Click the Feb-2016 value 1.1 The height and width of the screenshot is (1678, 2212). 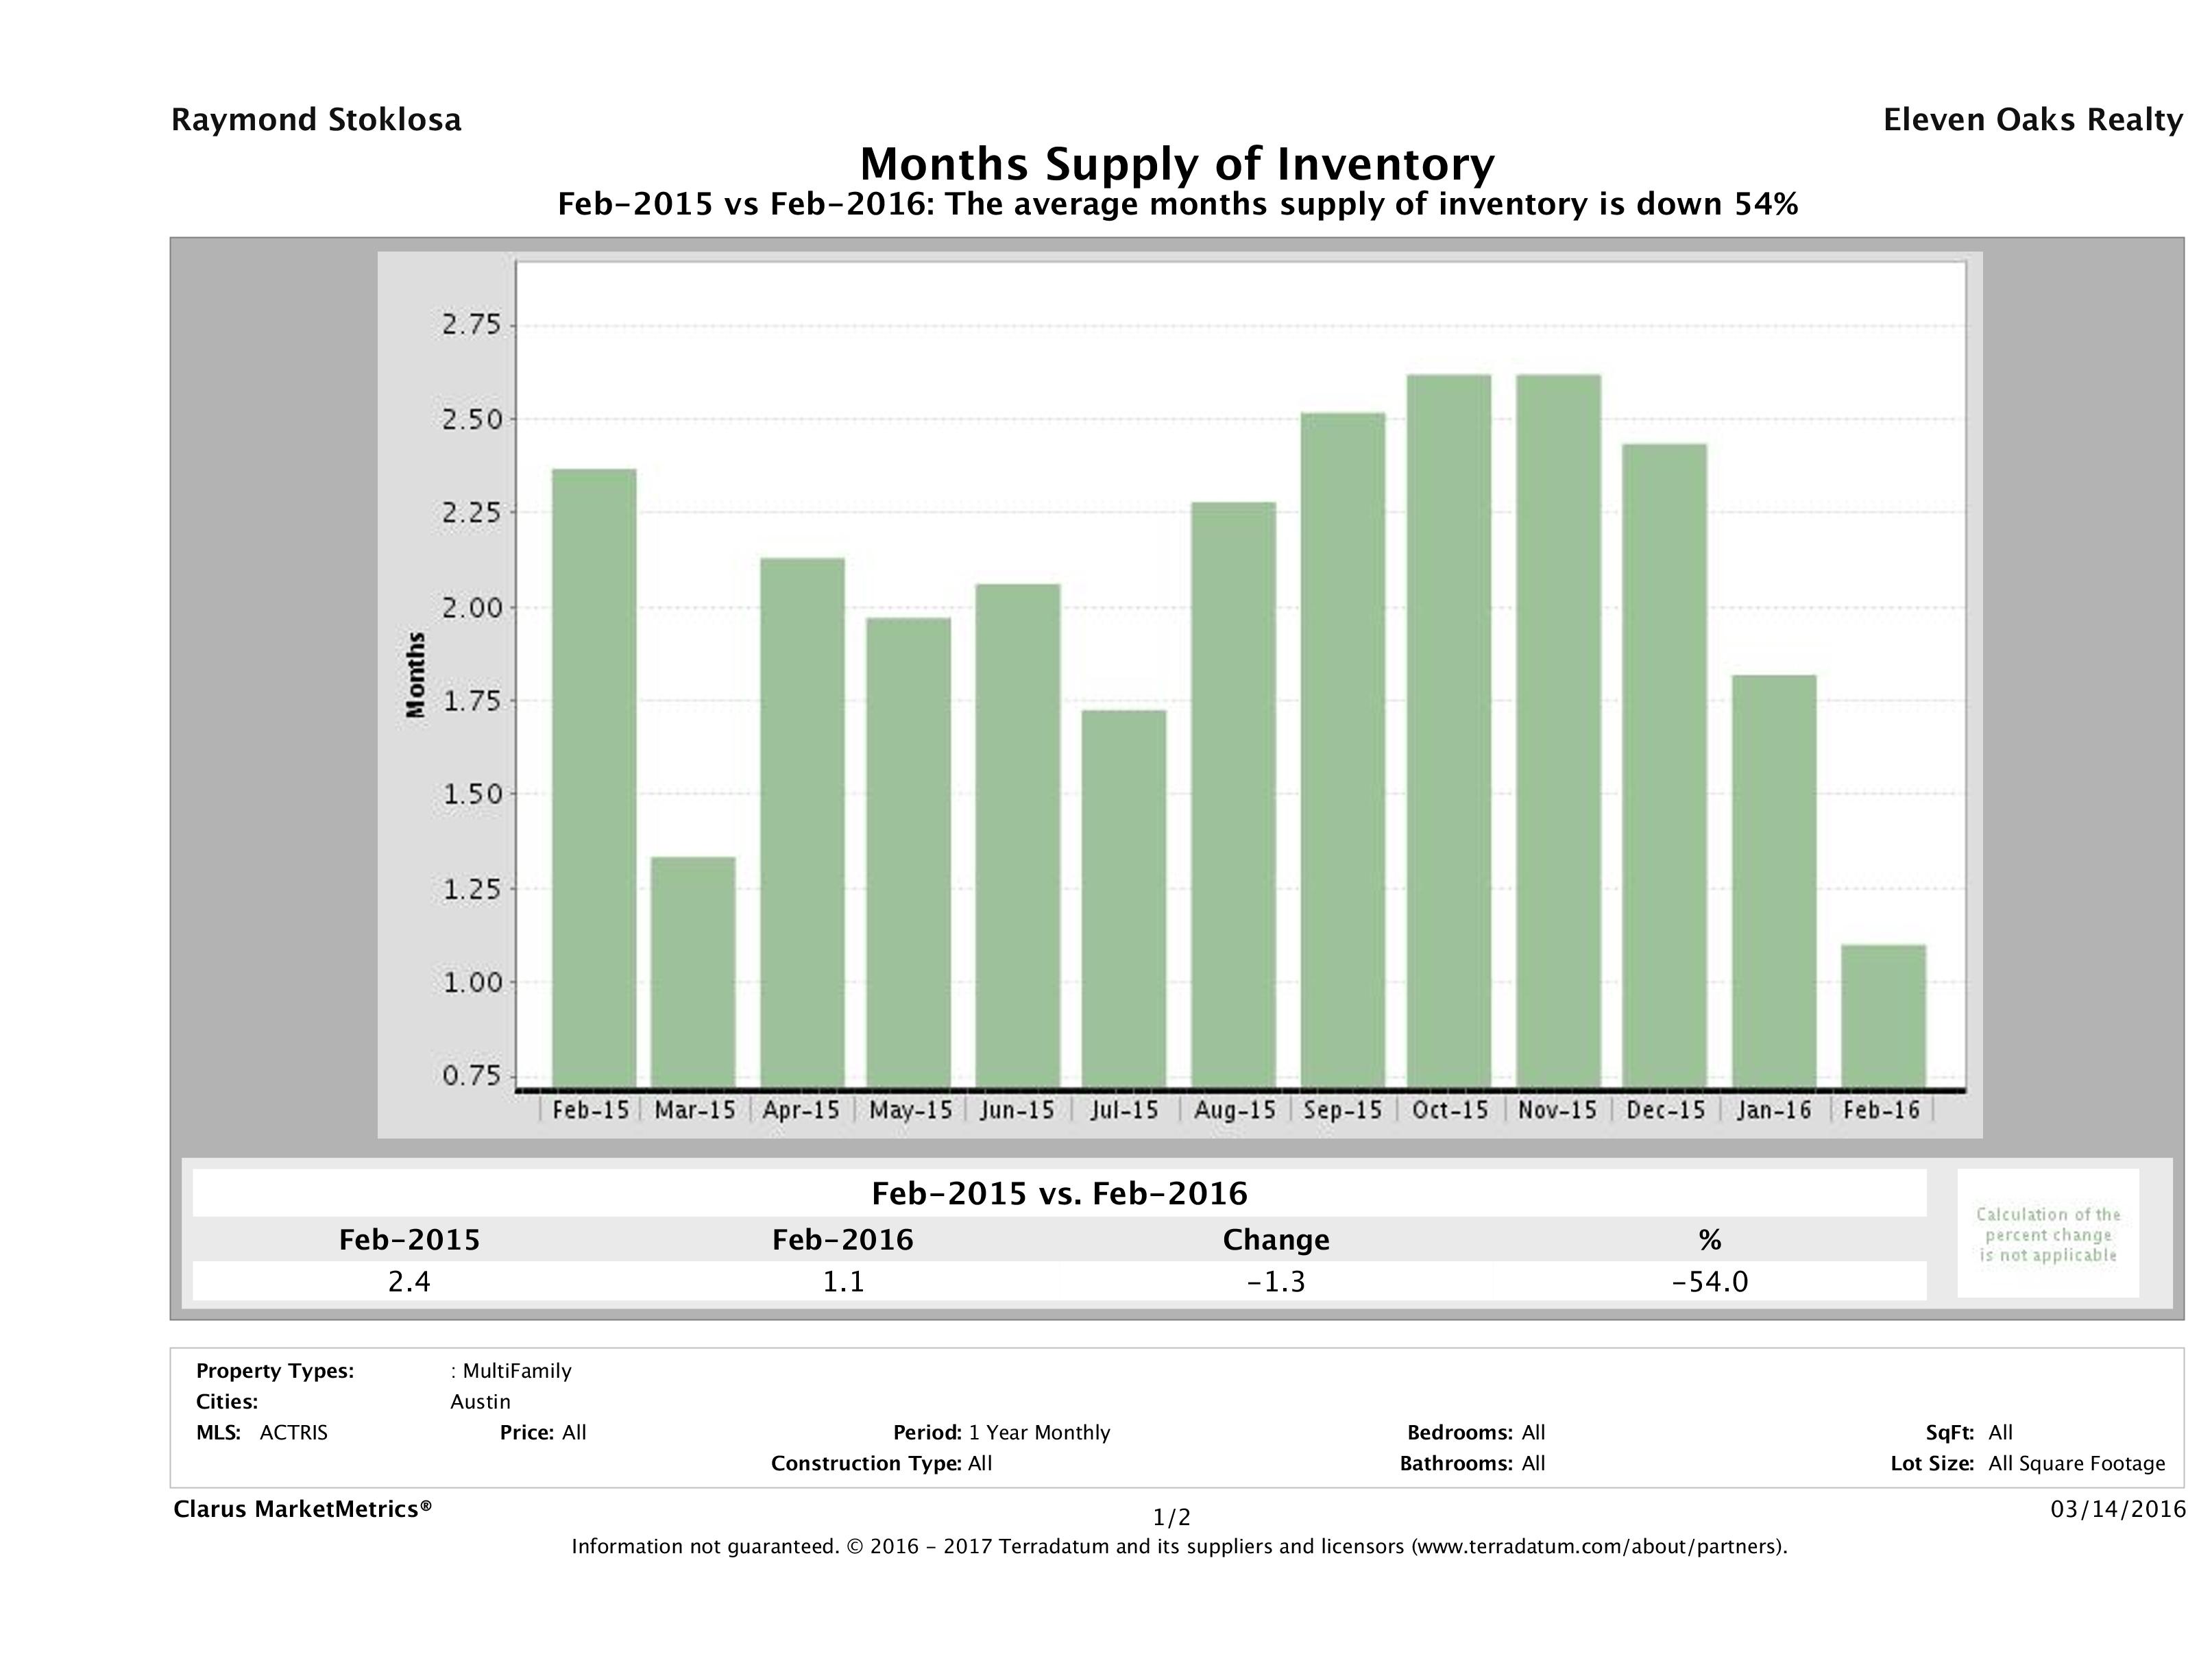click(x=843, y=1282)
